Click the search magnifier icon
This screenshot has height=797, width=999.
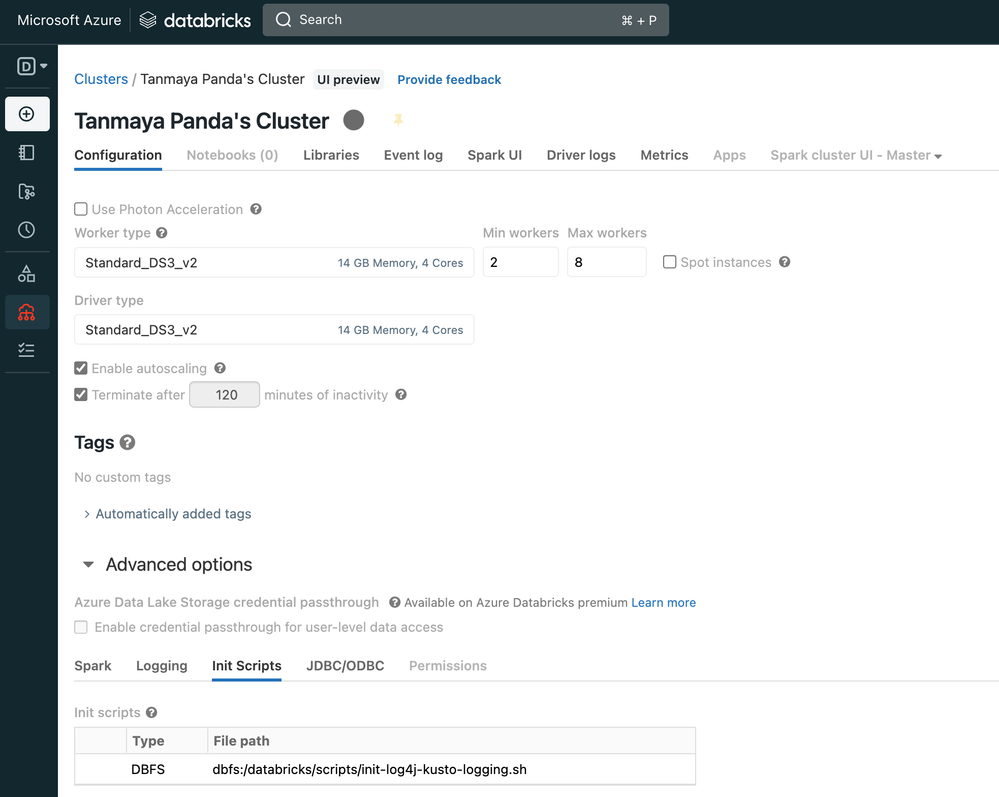pyautogui.click(x=284, y=20)
